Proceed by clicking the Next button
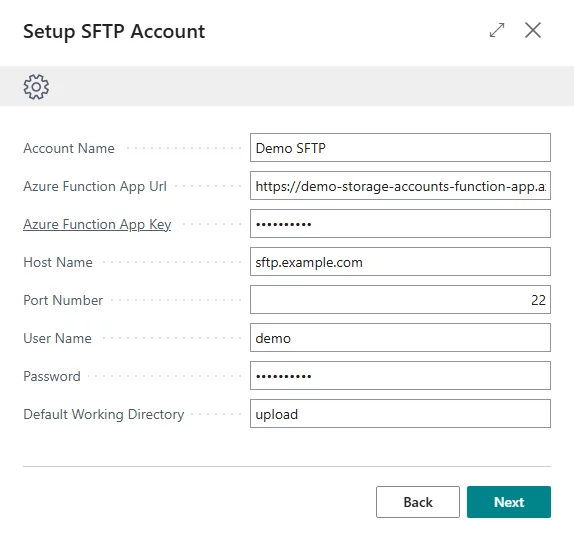Viewport: 574px width, 541px height. tap(509, 502)
